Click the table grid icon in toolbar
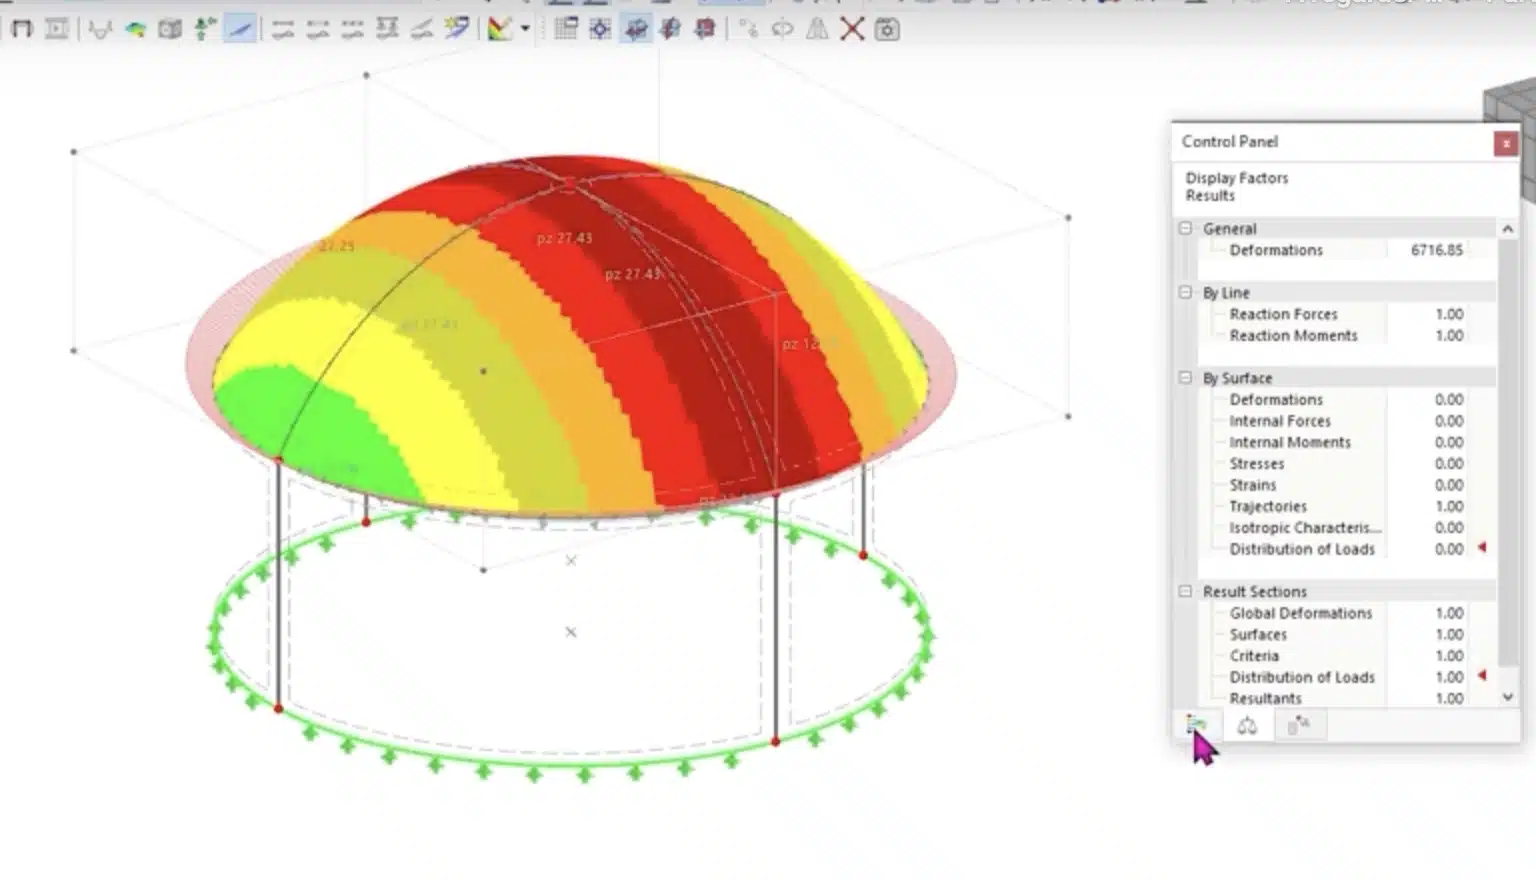Screen dimensions: 1536x880 pos(565,29)
